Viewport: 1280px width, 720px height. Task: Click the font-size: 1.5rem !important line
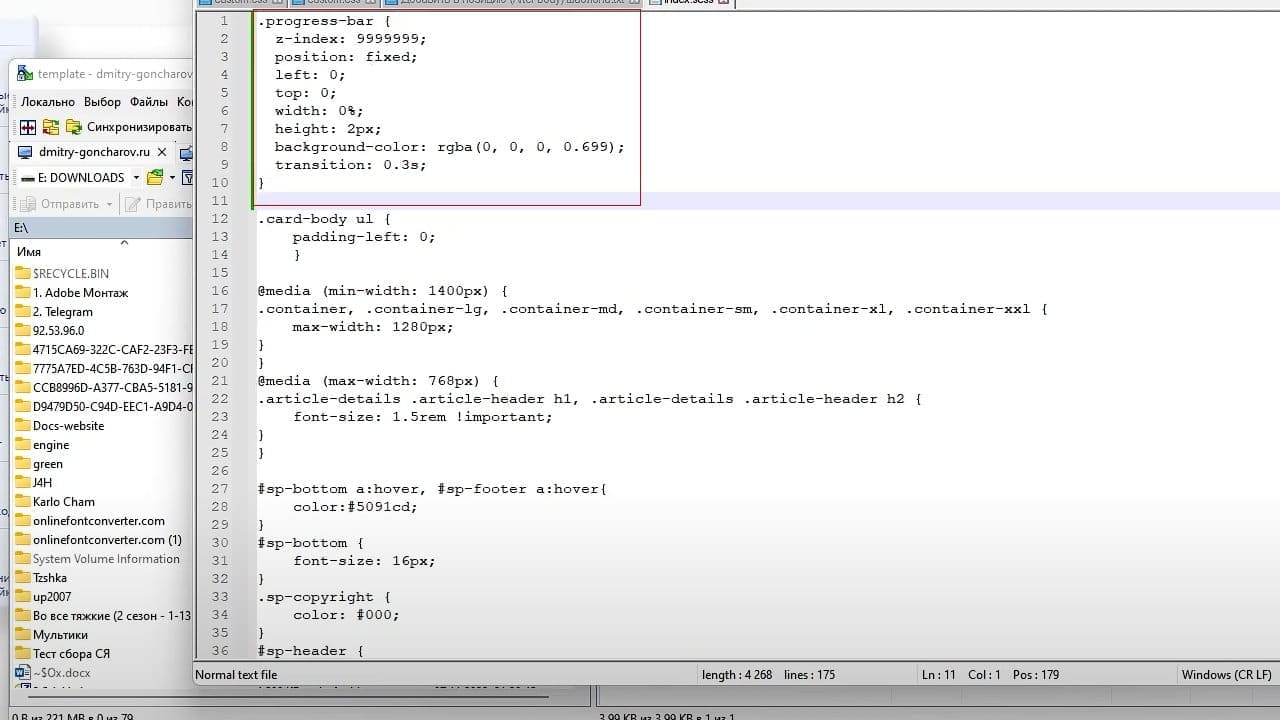pos(423,417)
